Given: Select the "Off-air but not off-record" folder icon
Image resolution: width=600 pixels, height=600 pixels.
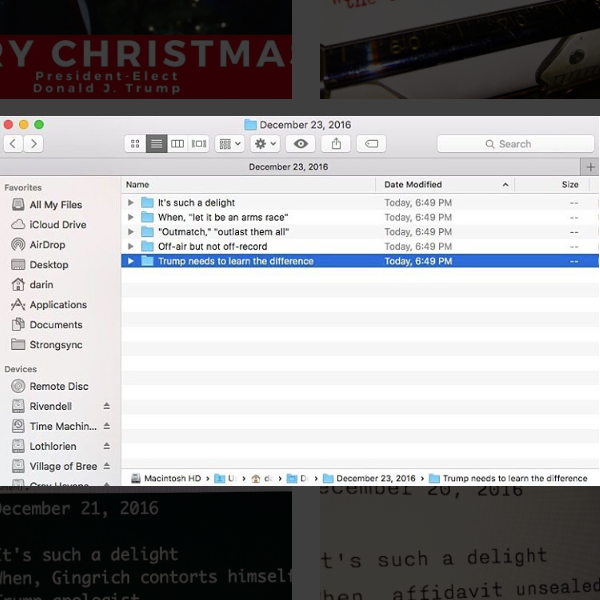Looking at the screenshot, I should 147,246.
